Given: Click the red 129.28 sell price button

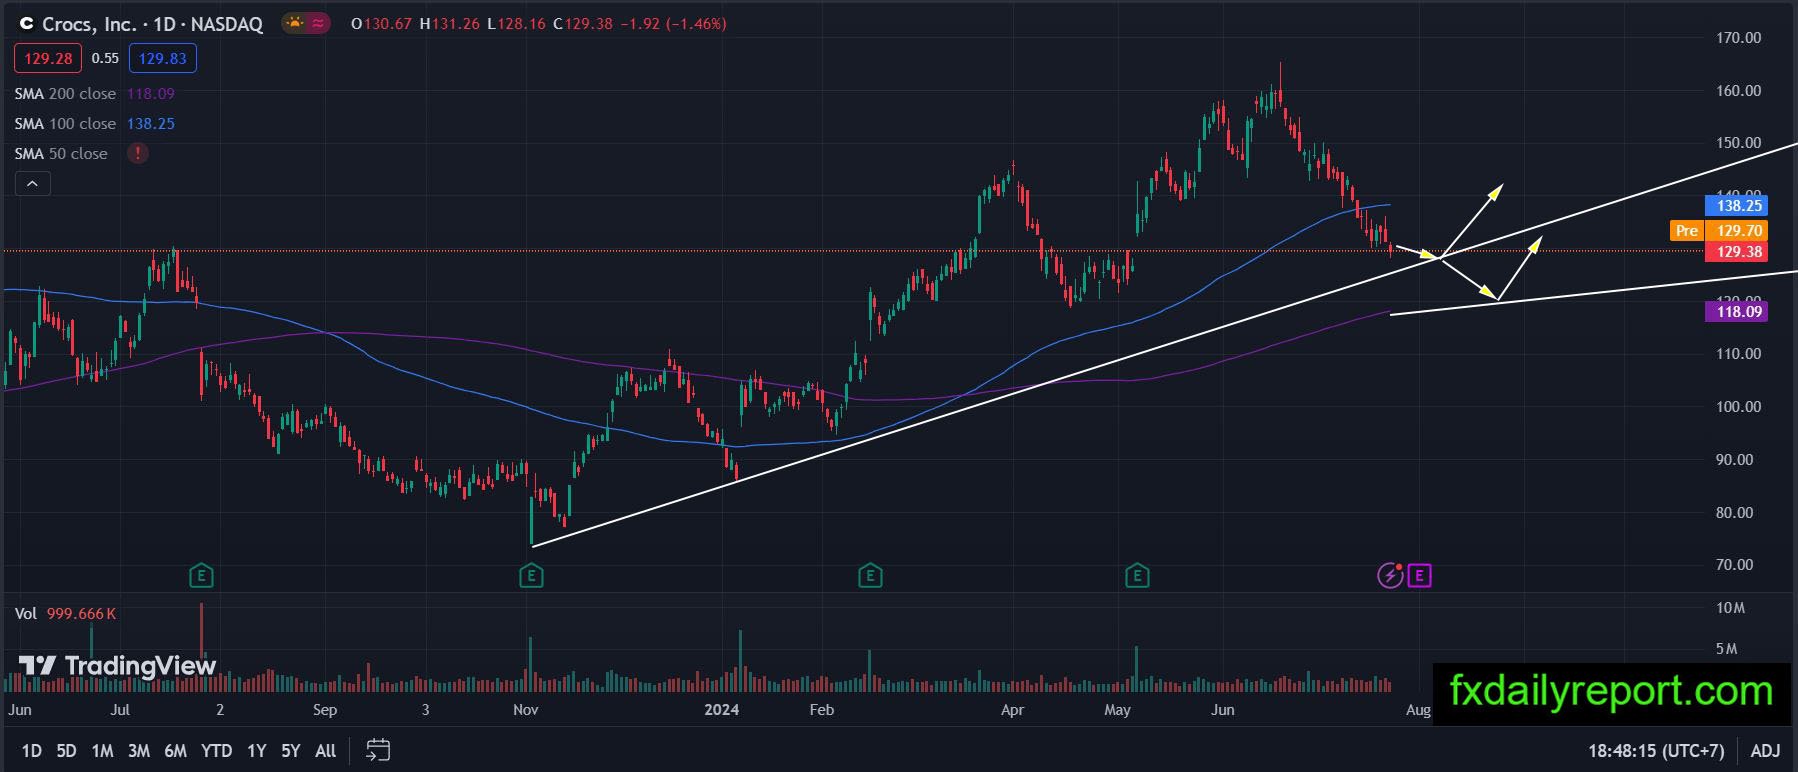Looking at the screenshot, I should tap(48, 58).
